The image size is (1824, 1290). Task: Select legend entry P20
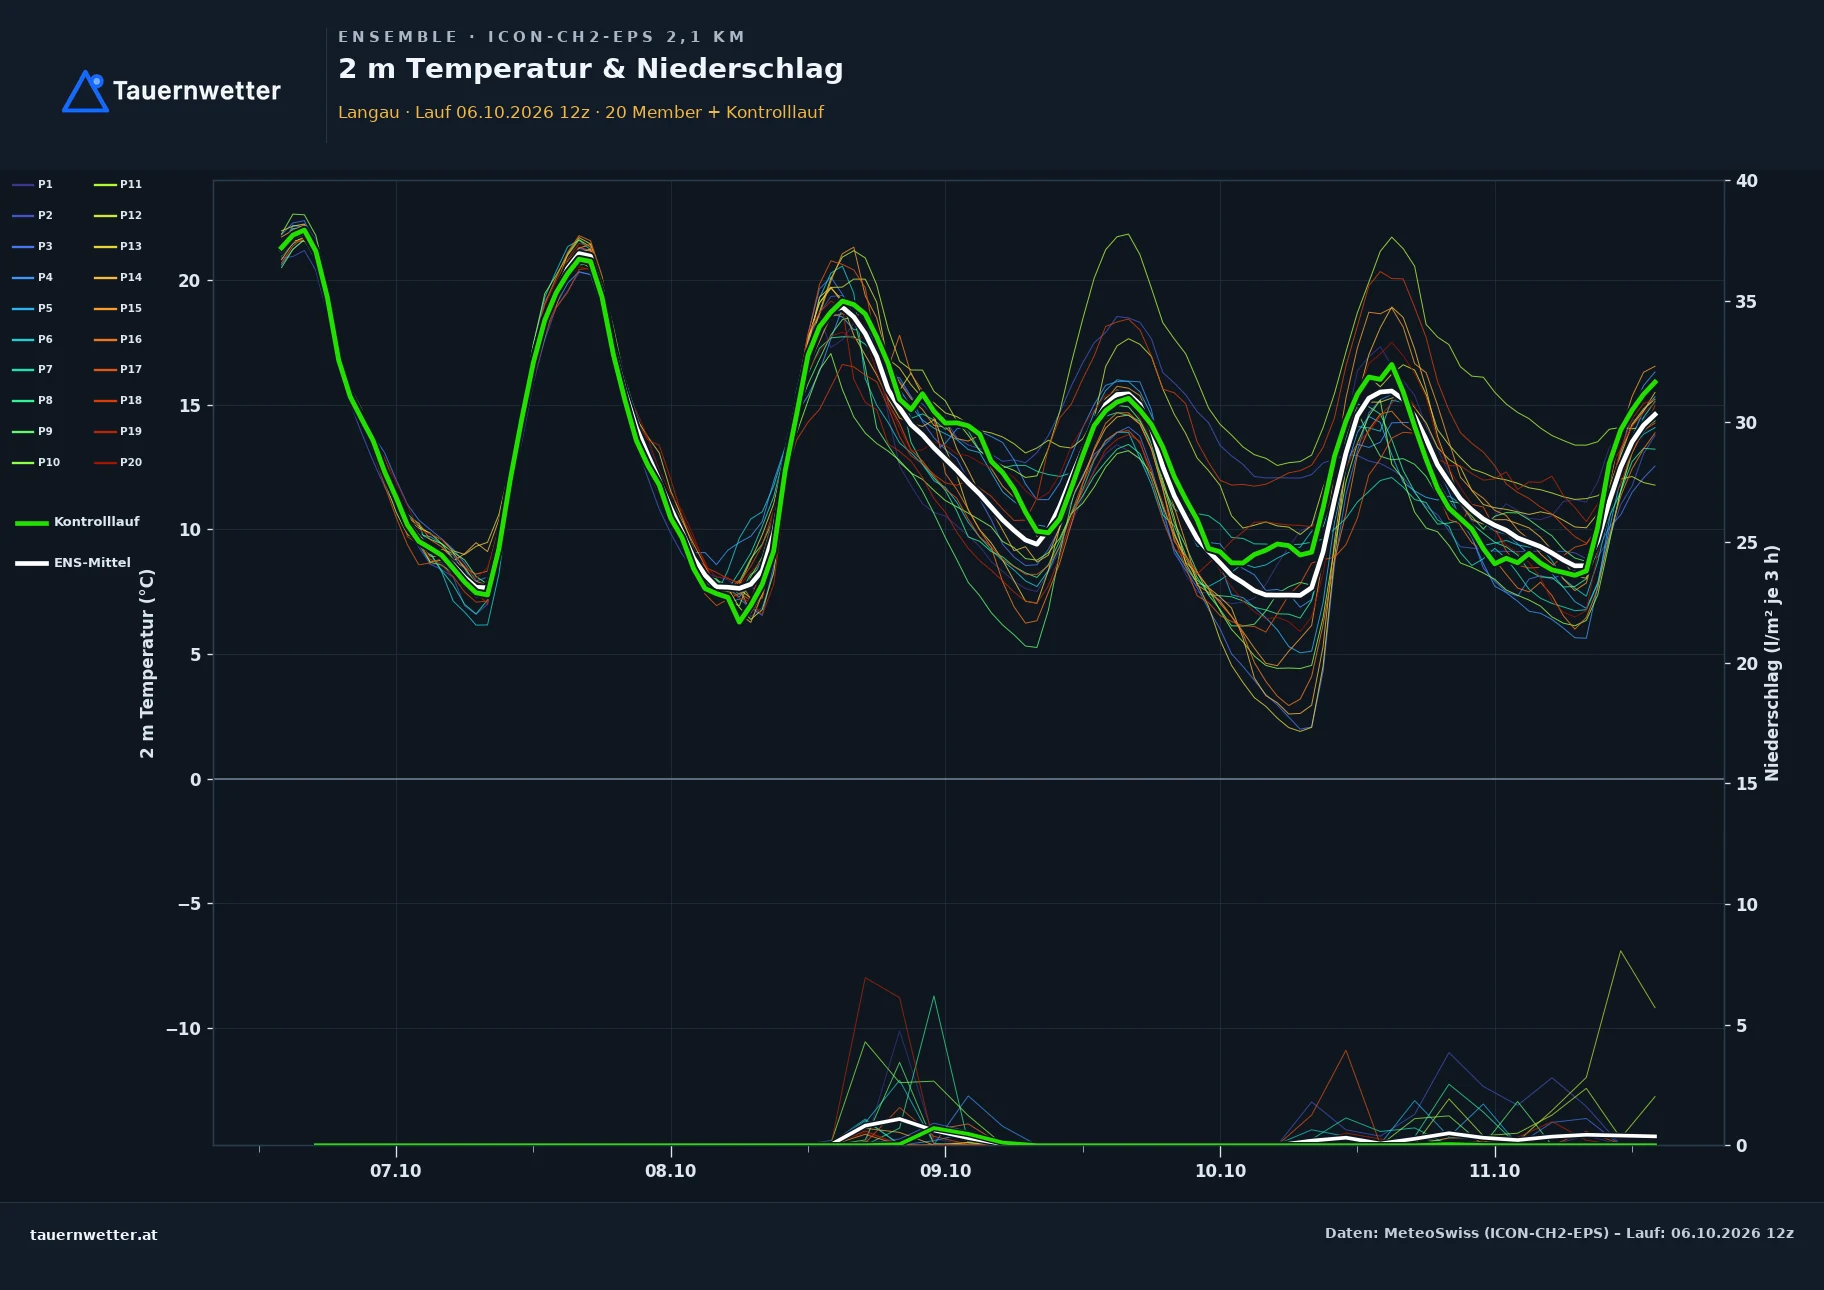click(x=118, y=462)
